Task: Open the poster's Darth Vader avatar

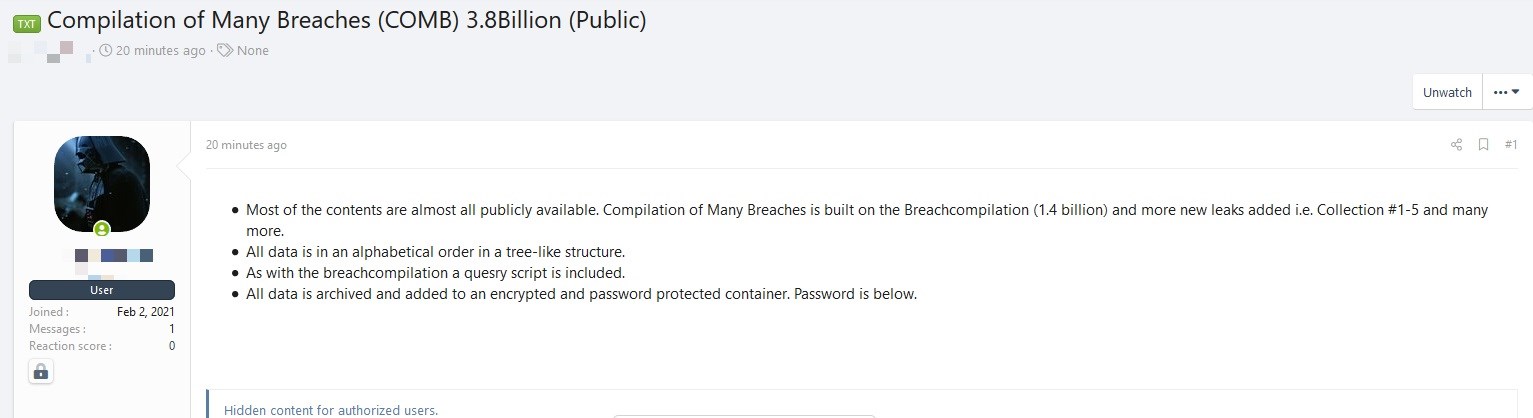Action: pyautogui.click(x=102, y=183)
